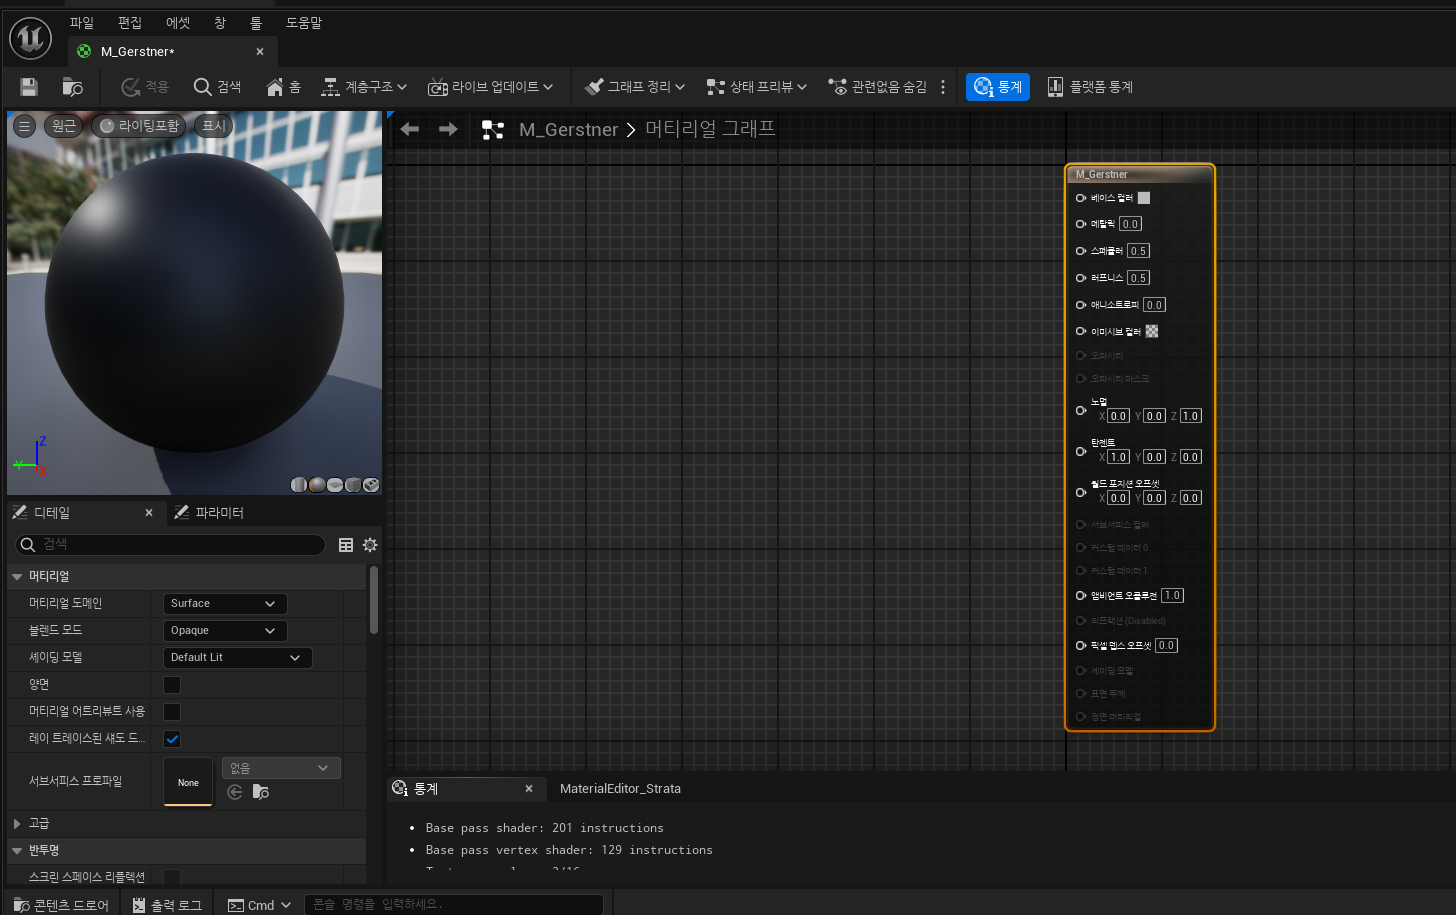Uncheck the 레이 트레이스된 섀도 checkbox
This screenshot has width=1456, height=915.
pyautogui.click(x=172, y=739)
